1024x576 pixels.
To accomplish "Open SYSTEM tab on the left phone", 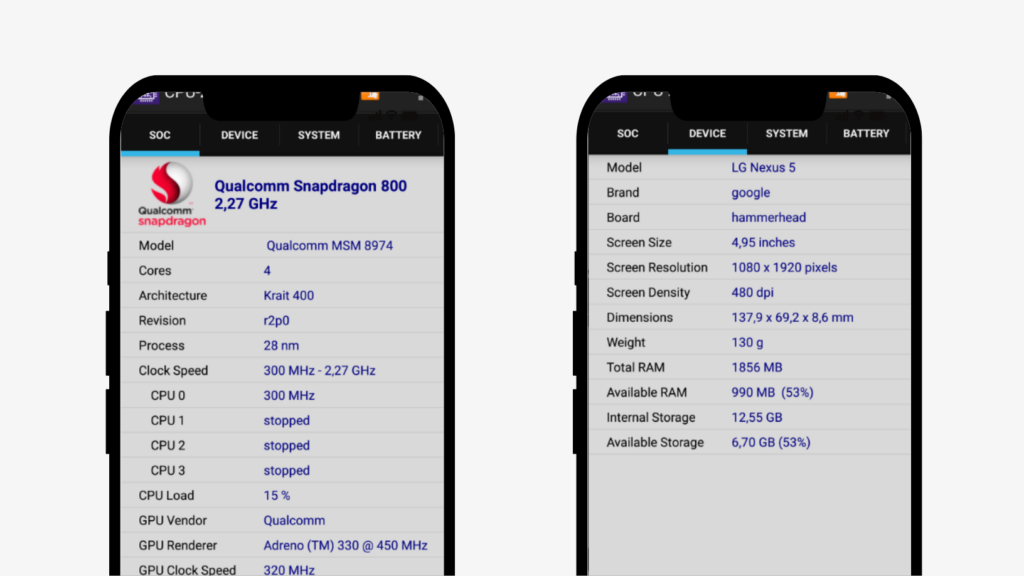I will [319, 136].
